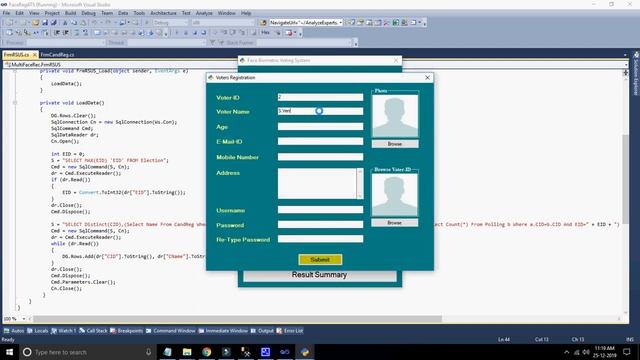Click the Stop Debugging toolbar icon
The image size is (640, 360).
pos(194,33)
